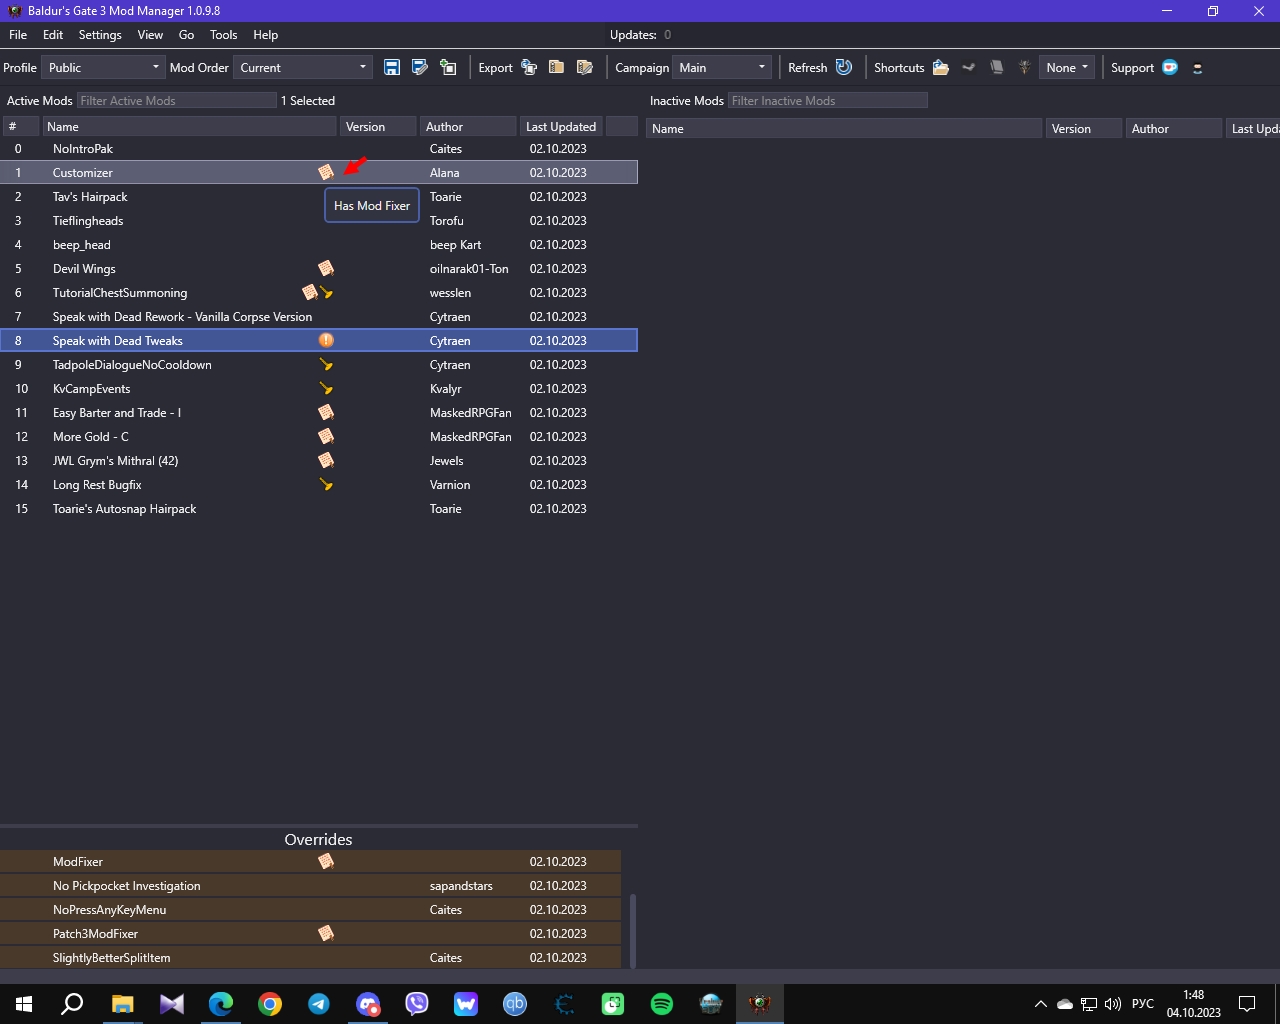Open the Tools menu

224,34
